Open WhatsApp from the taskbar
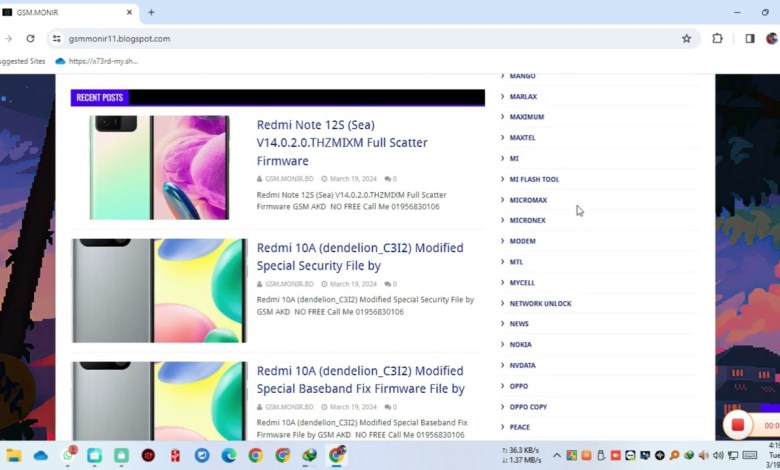Screen dimensions: 780x470 point(68,455)
